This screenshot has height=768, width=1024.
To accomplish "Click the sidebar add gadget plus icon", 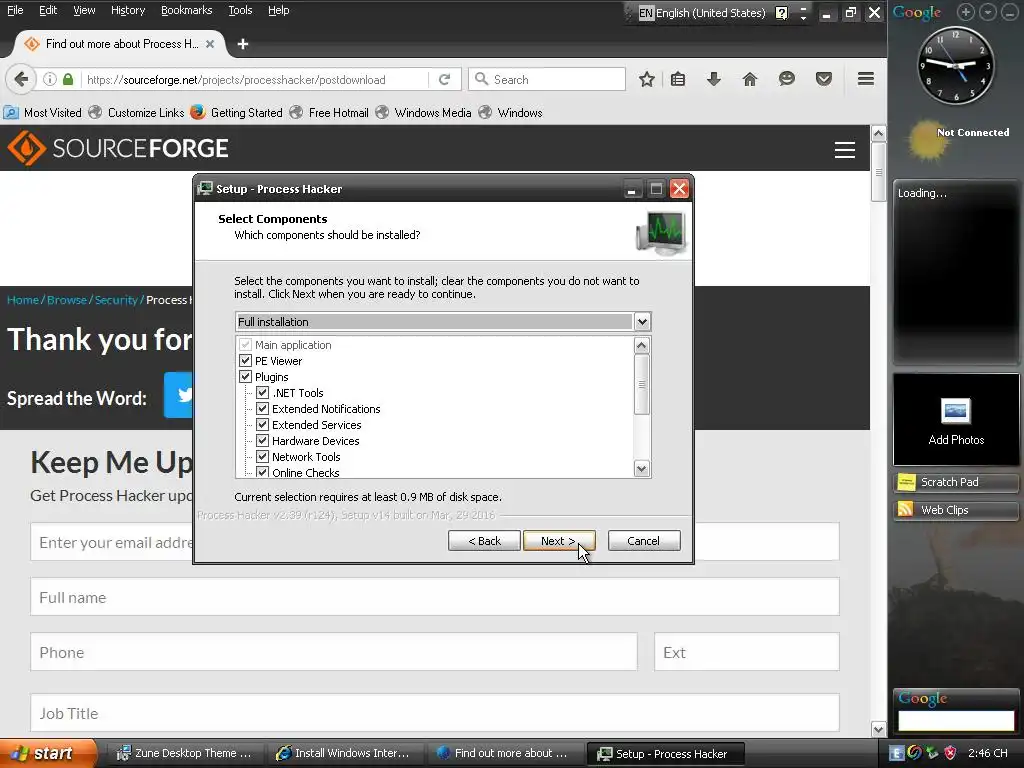I will [966, 12].
